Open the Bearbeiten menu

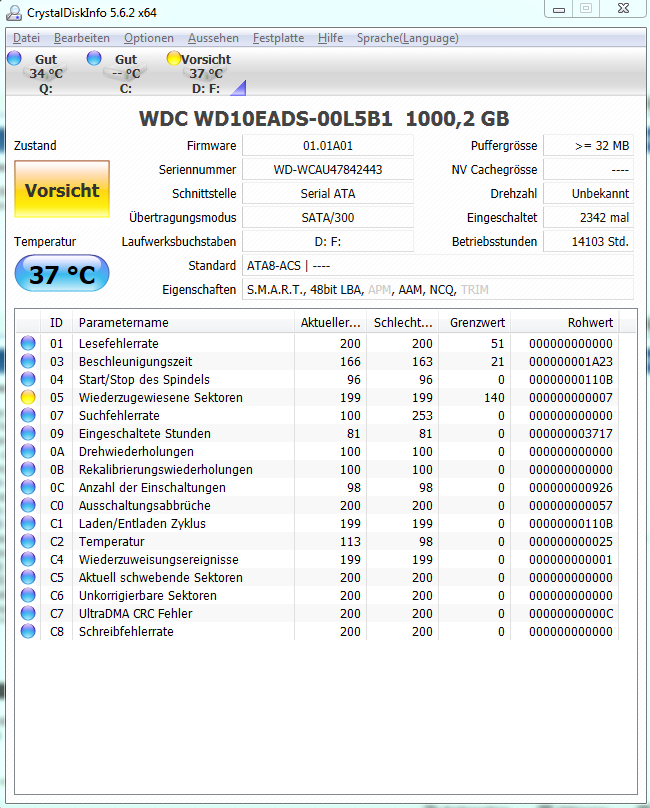click(x=81, y=38)
